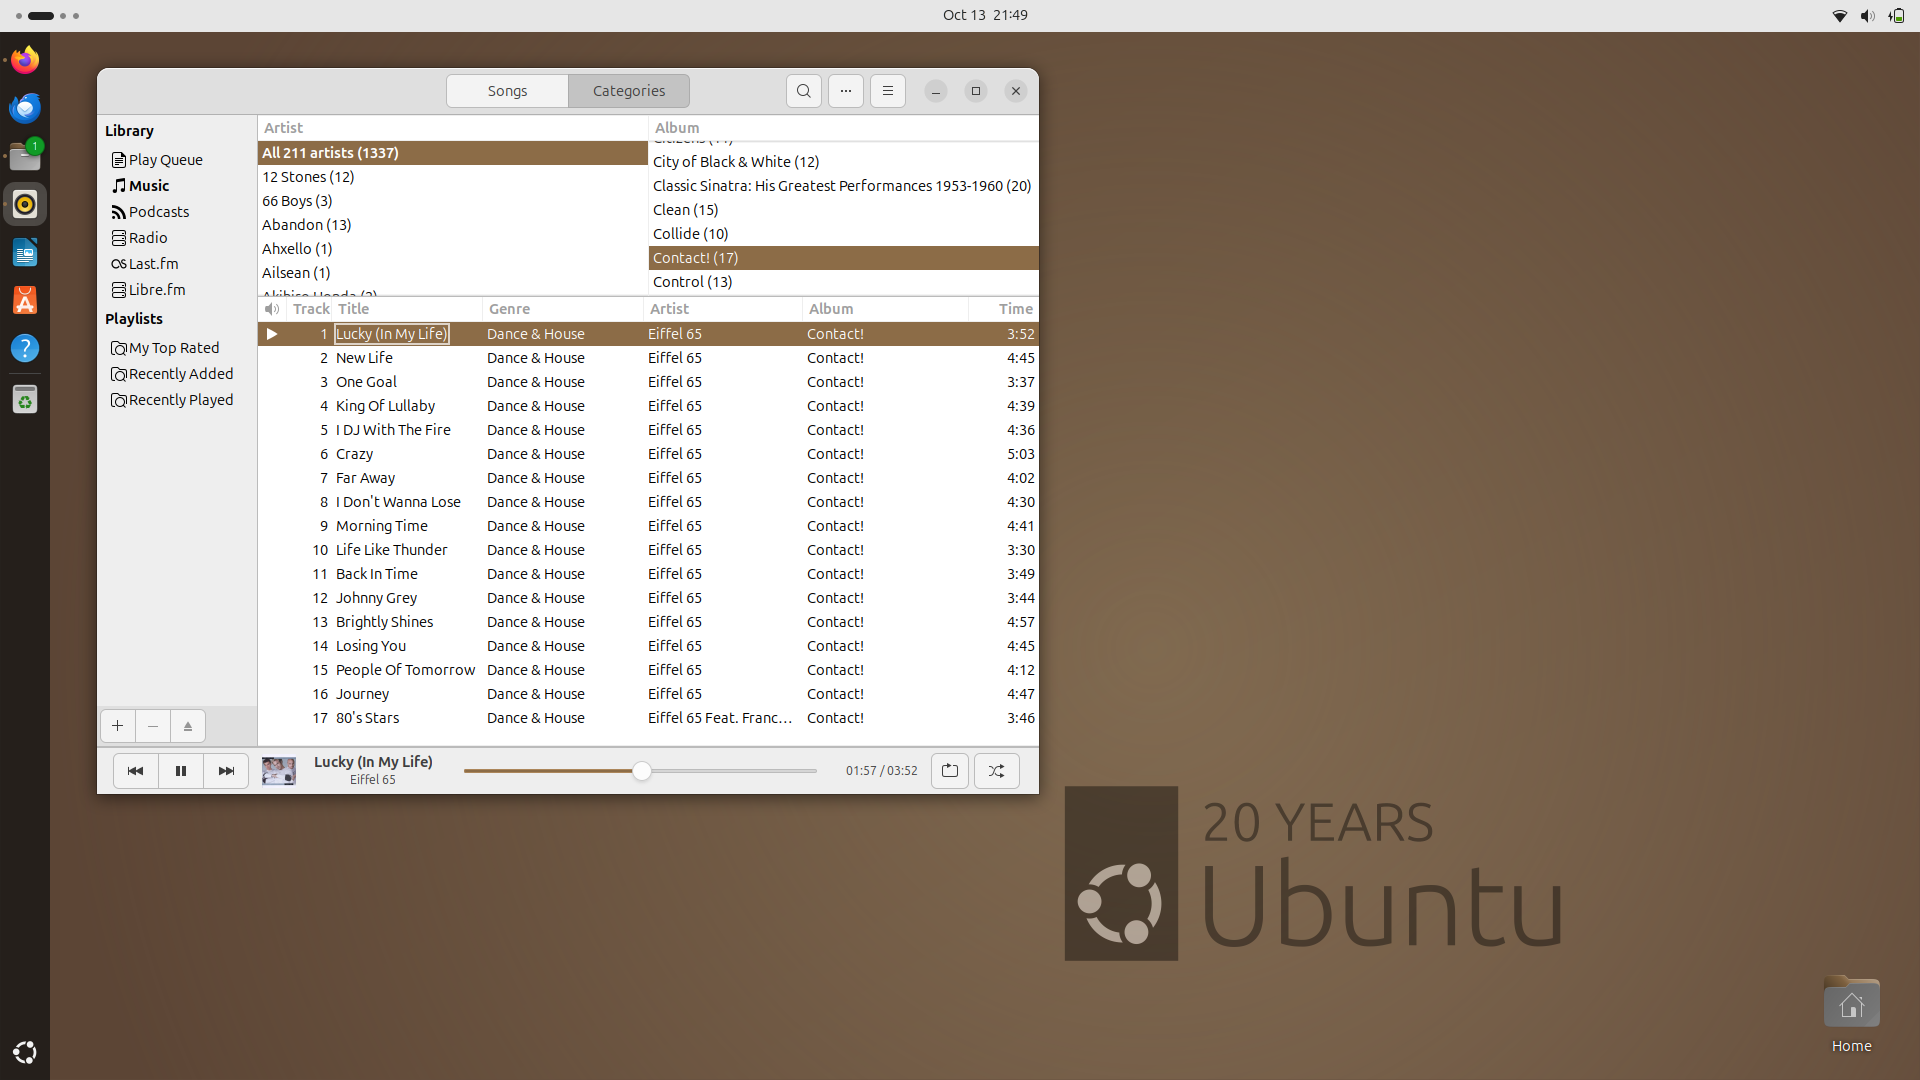
Task: Open Firefox from the dock
Action: [25, 60]
